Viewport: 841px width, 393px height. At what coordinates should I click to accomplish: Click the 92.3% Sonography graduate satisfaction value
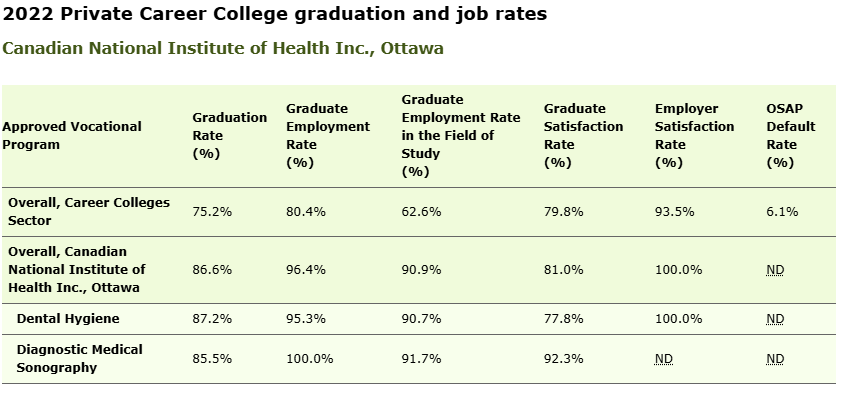(x=563, y=359)
